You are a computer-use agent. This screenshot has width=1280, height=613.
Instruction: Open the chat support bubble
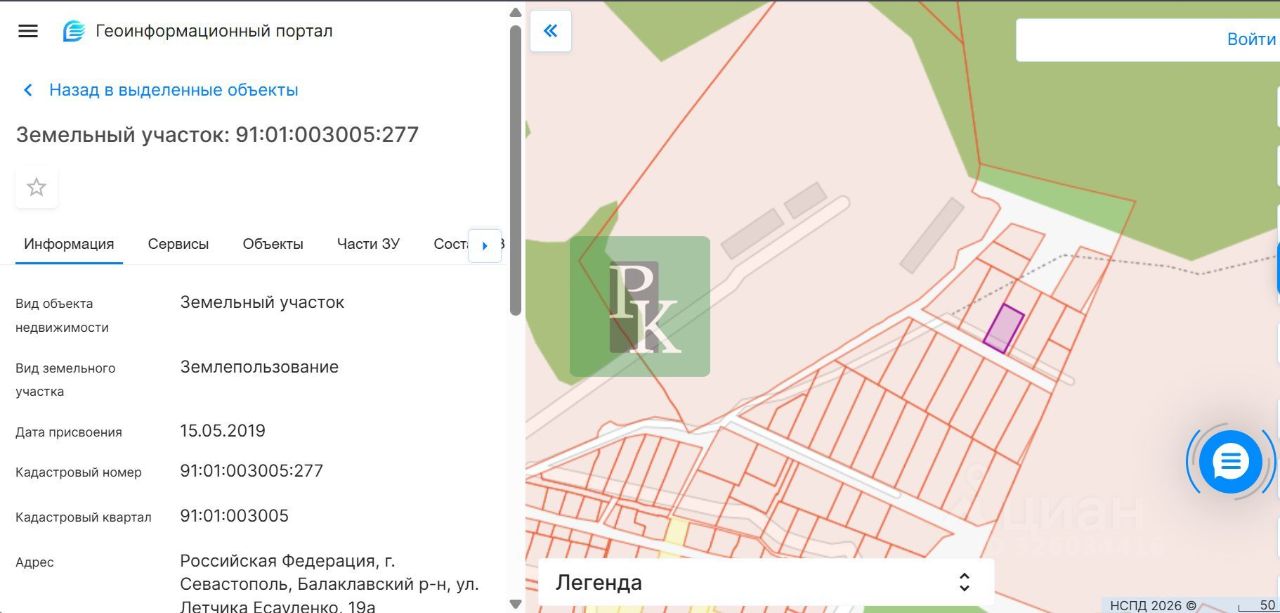click(x=1230, y=462)
